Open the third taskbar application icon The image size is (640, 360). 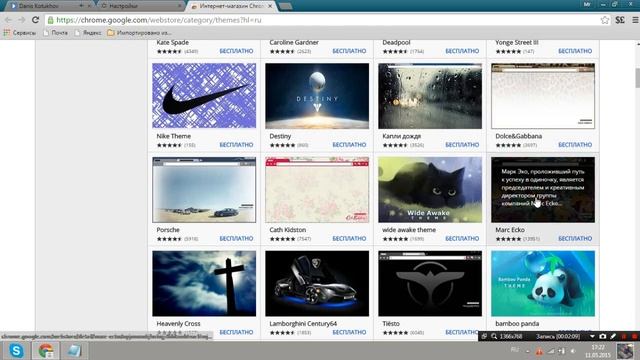click(75, 351)
